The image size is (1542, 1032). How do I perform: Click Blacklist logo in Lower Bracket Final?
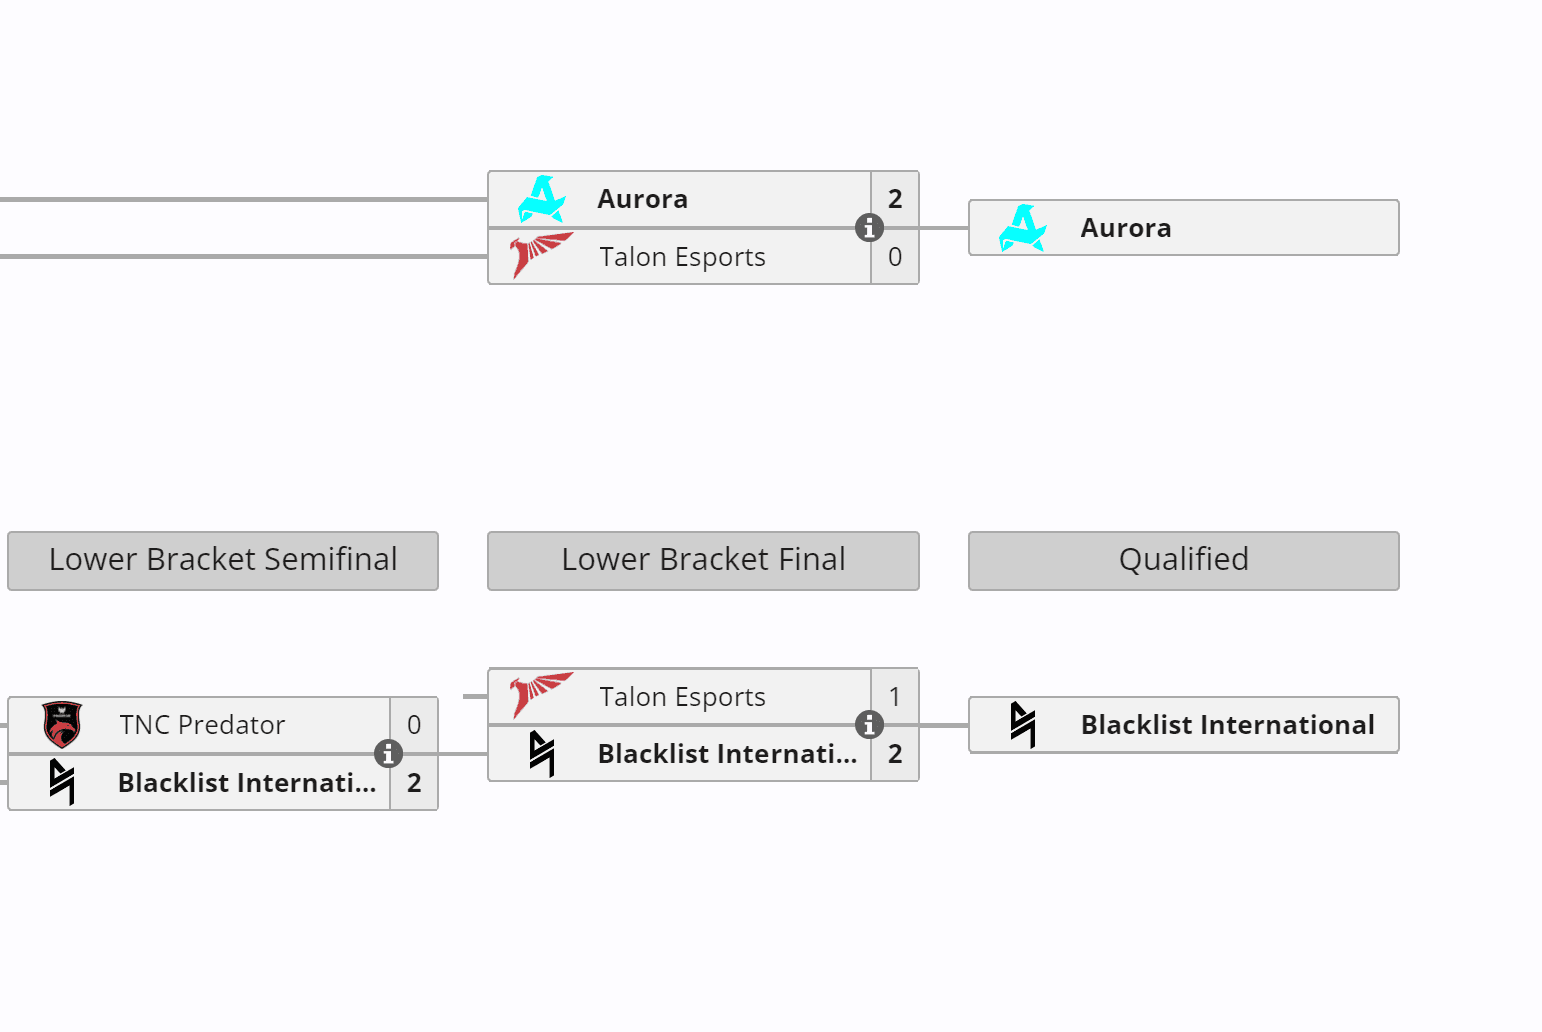[541, 753]
